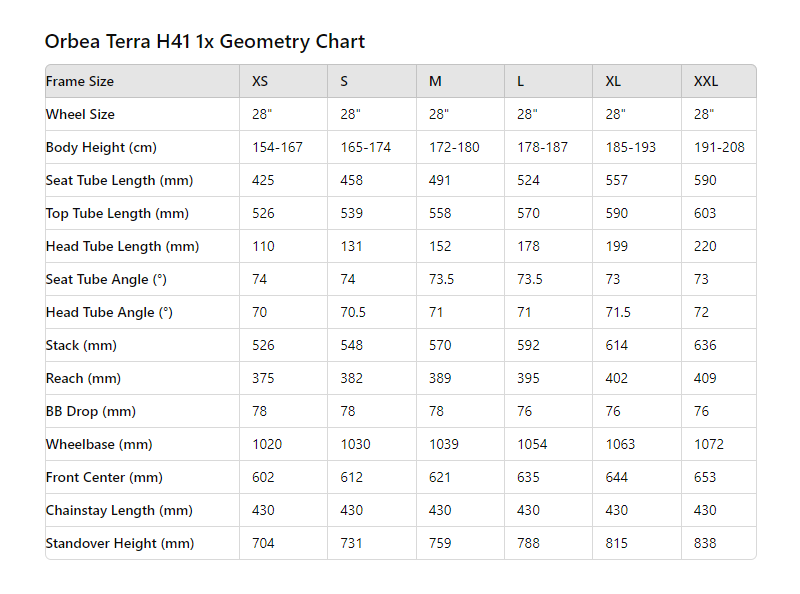
Task: Select the 70.5 head tube angle cell
Action: 353,312
